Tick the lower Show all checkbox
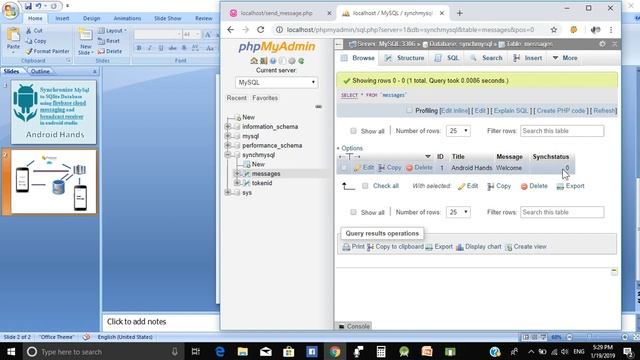Viewport: 640px width, 360px height. pyautogui.click(x=353, y=212)
